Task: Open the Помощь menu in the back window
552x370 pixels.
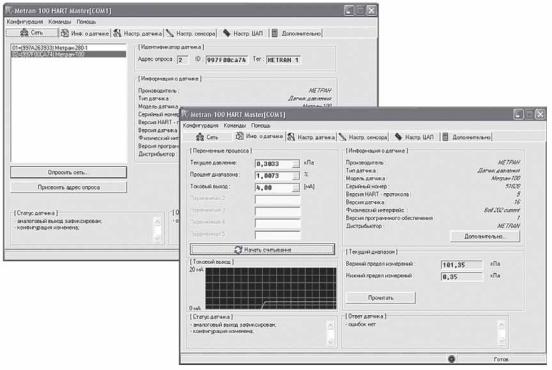Action: coord(86,22)
